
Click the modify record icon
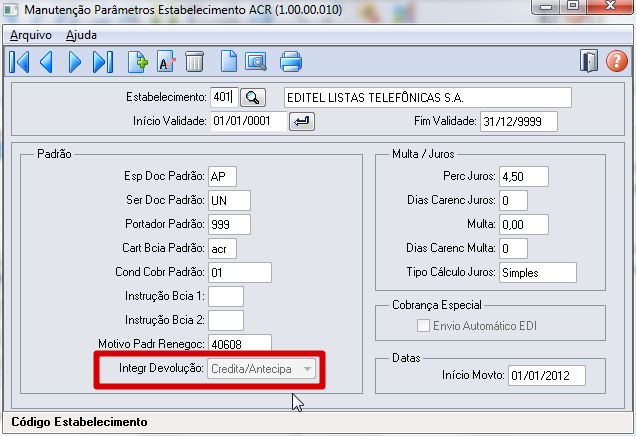click(166, 62)
